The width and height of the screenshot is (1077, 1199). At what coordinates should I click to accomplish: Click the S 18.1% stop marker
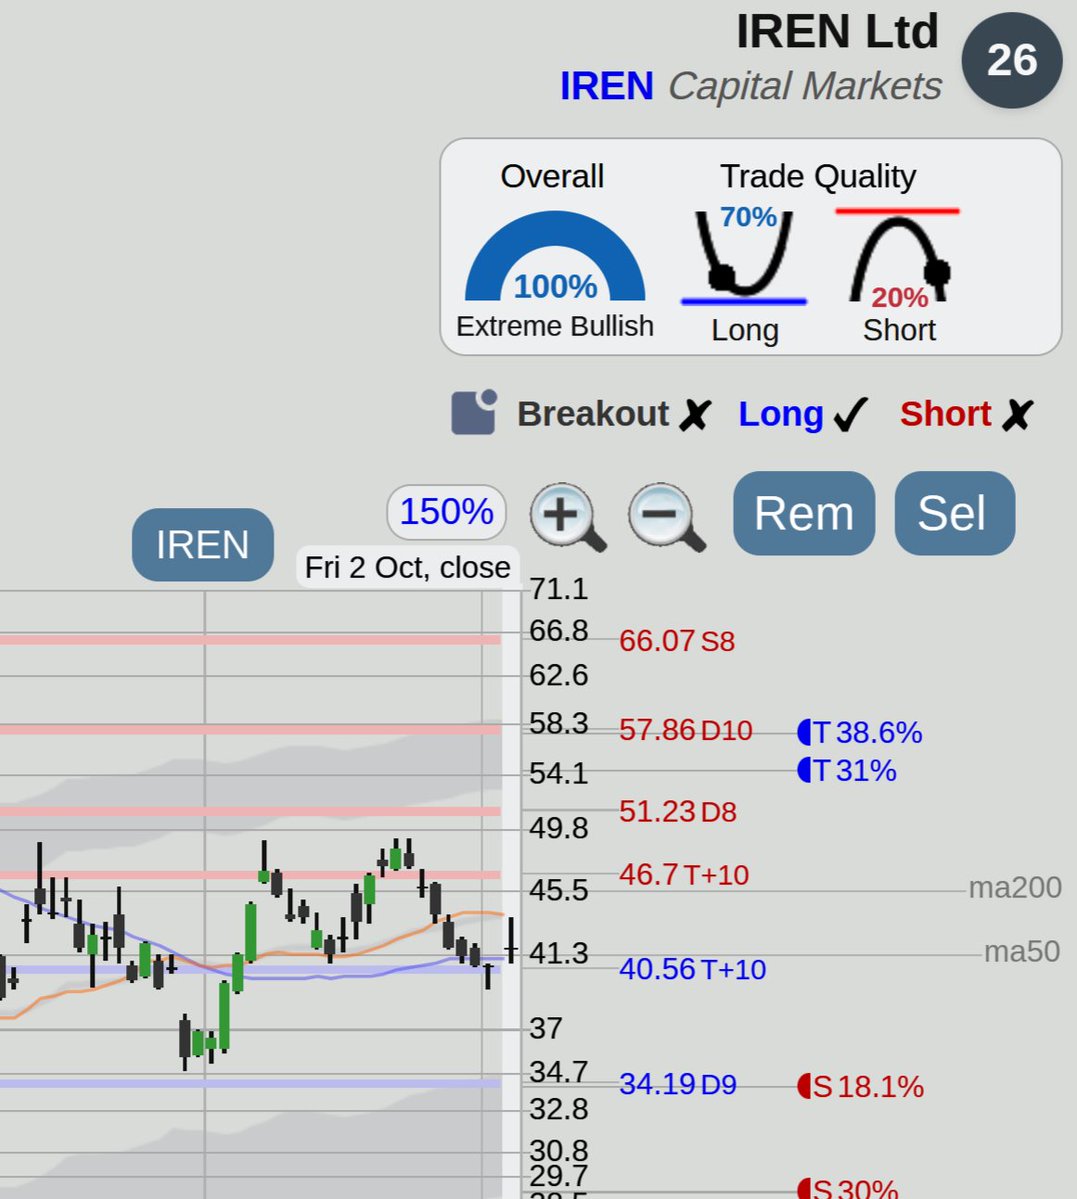(x=861, y=1087)
